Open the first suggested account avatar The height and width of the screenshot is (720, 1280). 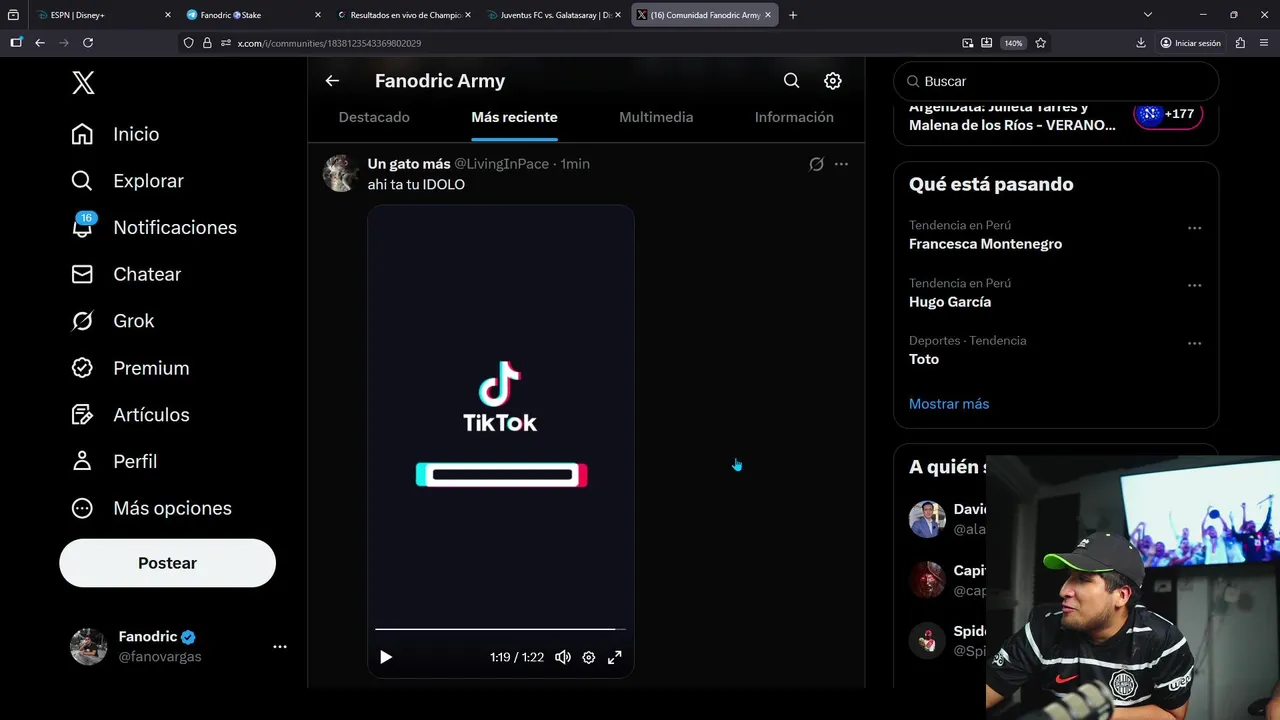927,519
